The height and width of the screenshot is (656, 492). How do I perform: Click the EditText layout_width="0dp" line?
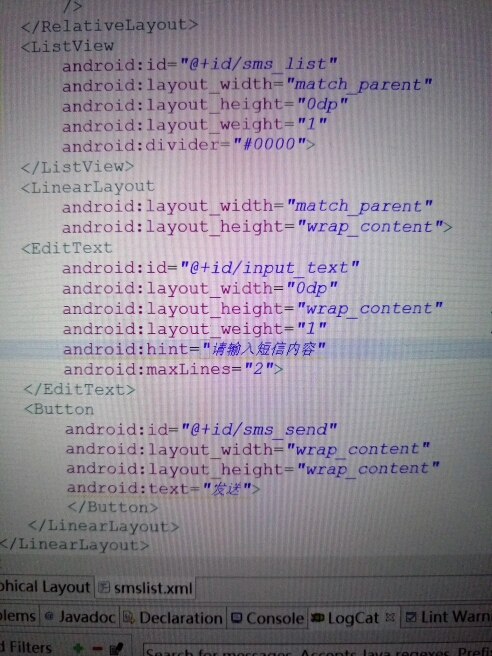[200, 288]
